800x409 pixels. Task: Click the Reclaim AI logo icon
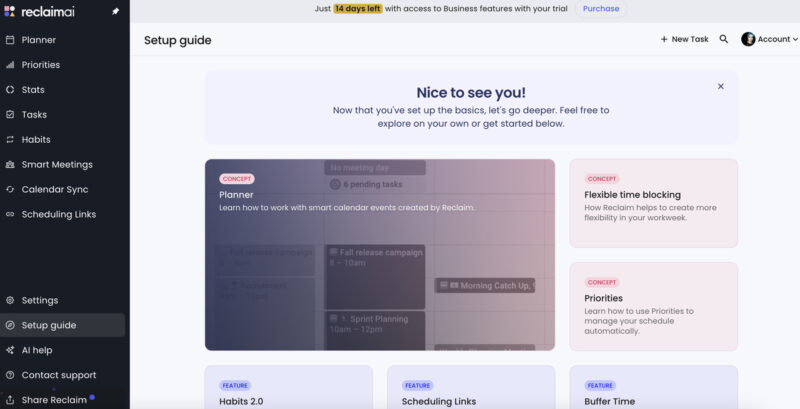[x=10, y=11]
